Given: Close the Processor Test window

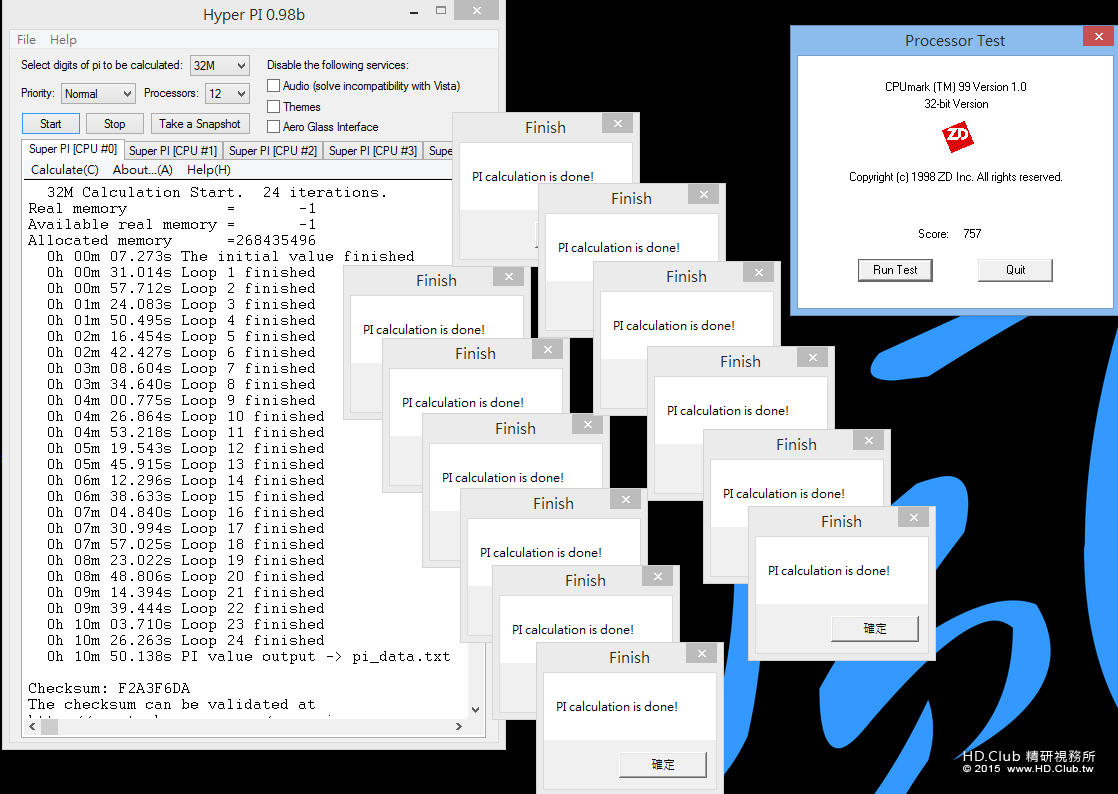Looking at the screenshot, I should tap(1098, 36).
